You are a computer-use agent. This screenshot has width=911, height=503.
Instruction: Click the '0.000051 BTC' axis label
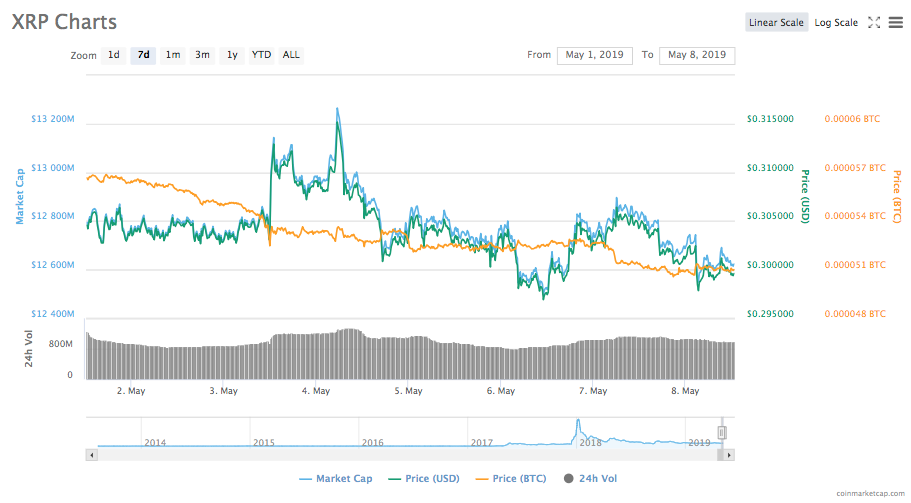tap(855, 265)
